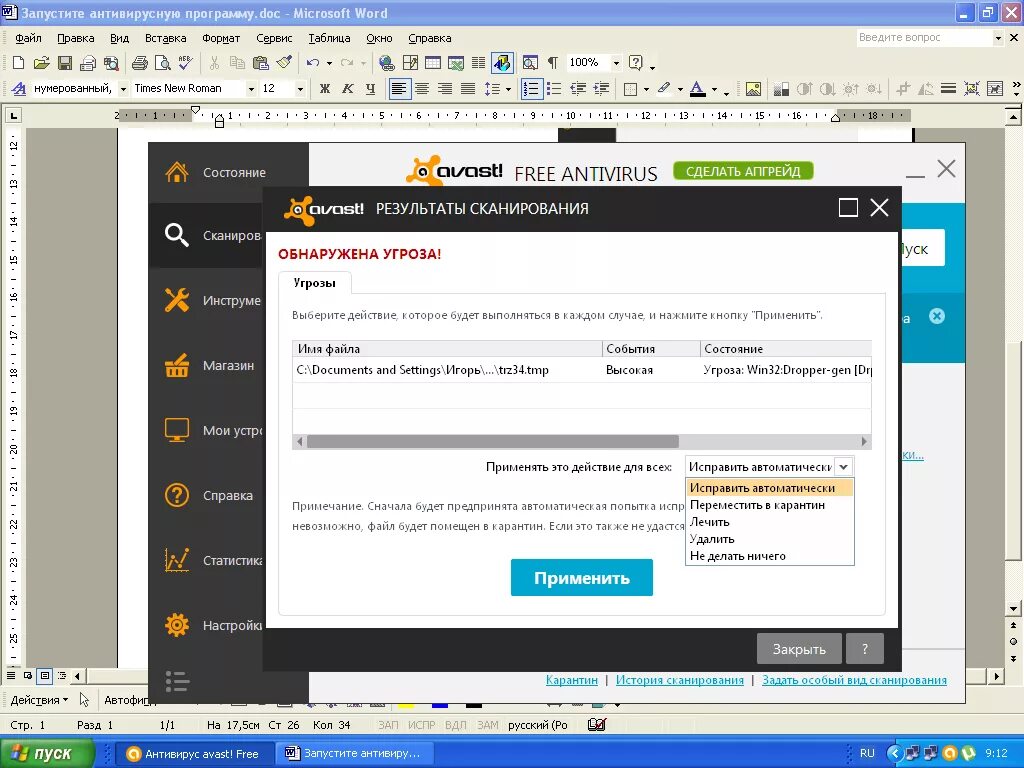Save document with the floppy disk icon

[x=65, y=63]
